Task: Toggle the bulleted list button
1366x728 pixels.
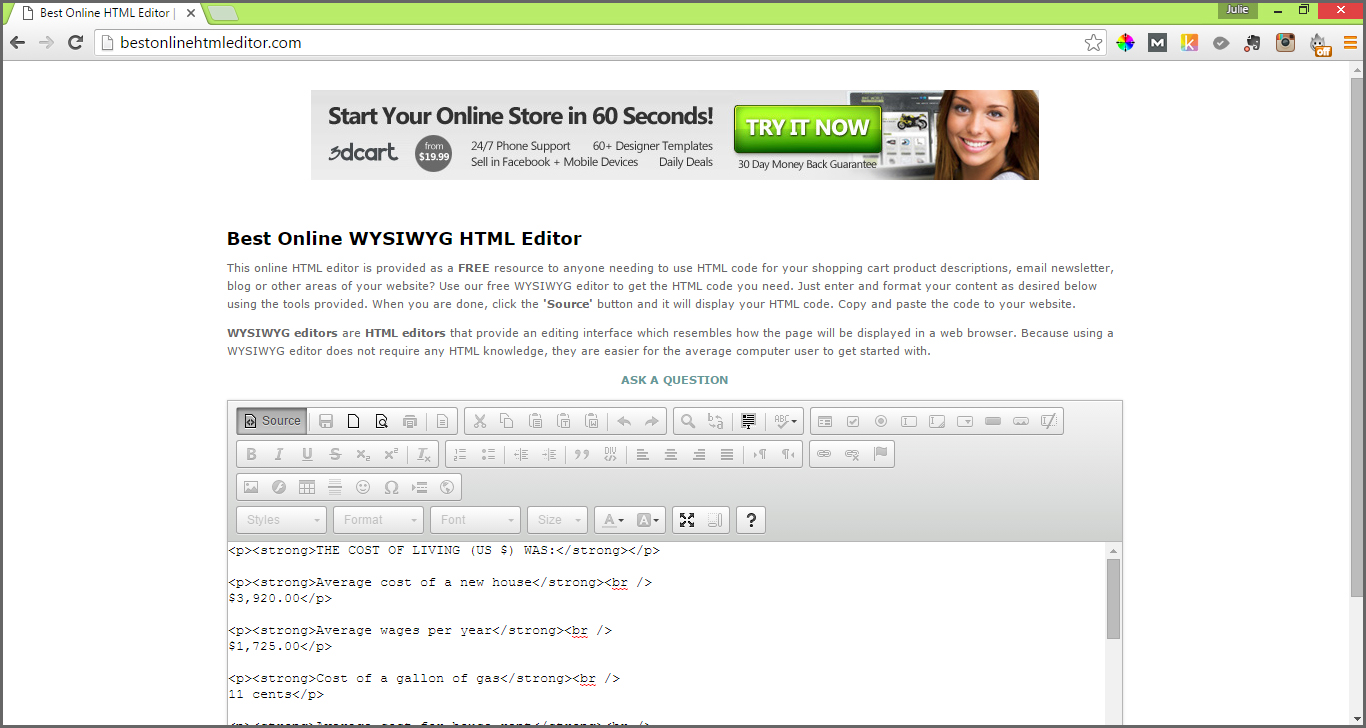Action: coord(488,454)
